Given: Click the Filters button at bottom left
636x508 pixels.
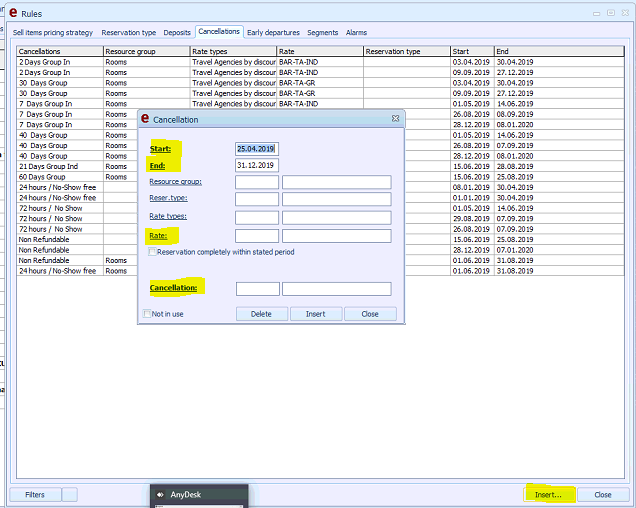Looking at the screenshot, I should pos(35,494).
